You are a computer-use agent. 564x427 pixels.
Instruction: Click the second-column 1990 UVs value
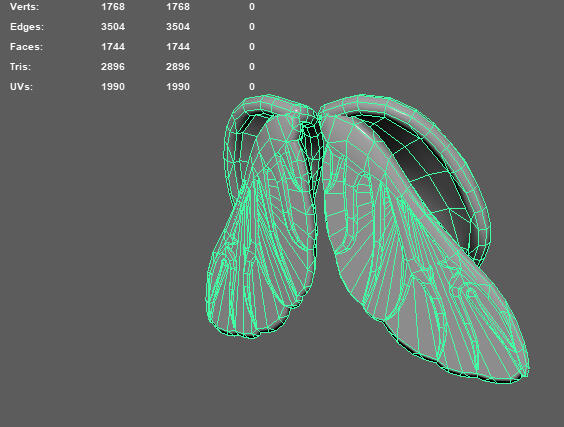click(178, 87)
